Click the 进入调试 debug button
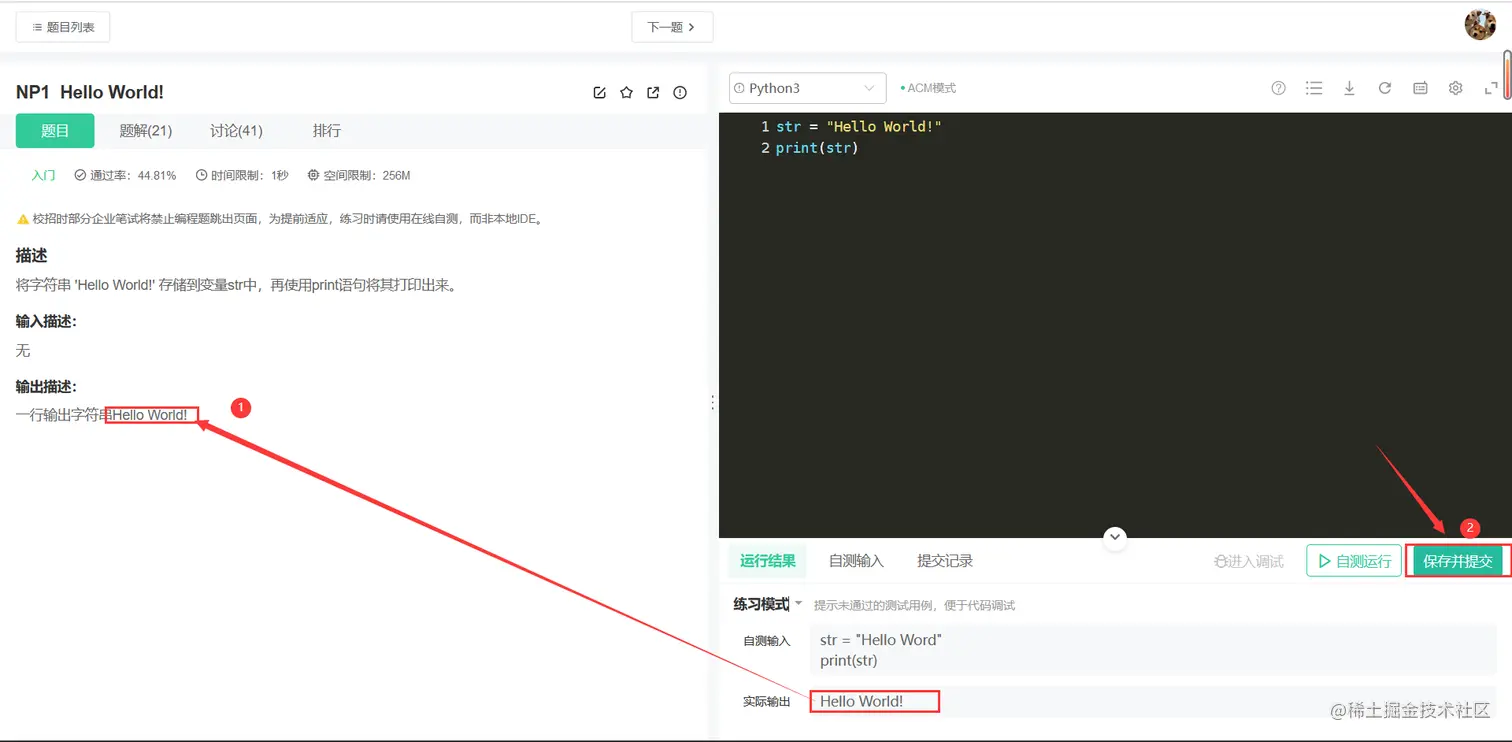This screenshot has width=1512, height=742. [x=1248, y=561]
